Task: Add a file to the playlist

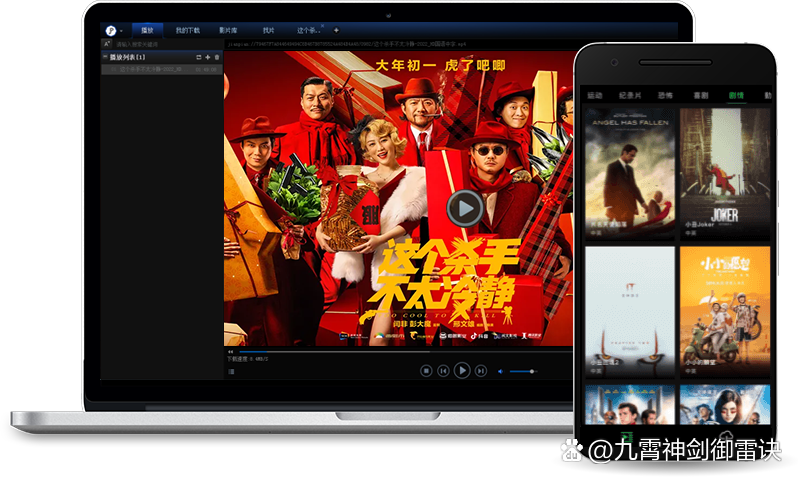Action: click(208, 58)
